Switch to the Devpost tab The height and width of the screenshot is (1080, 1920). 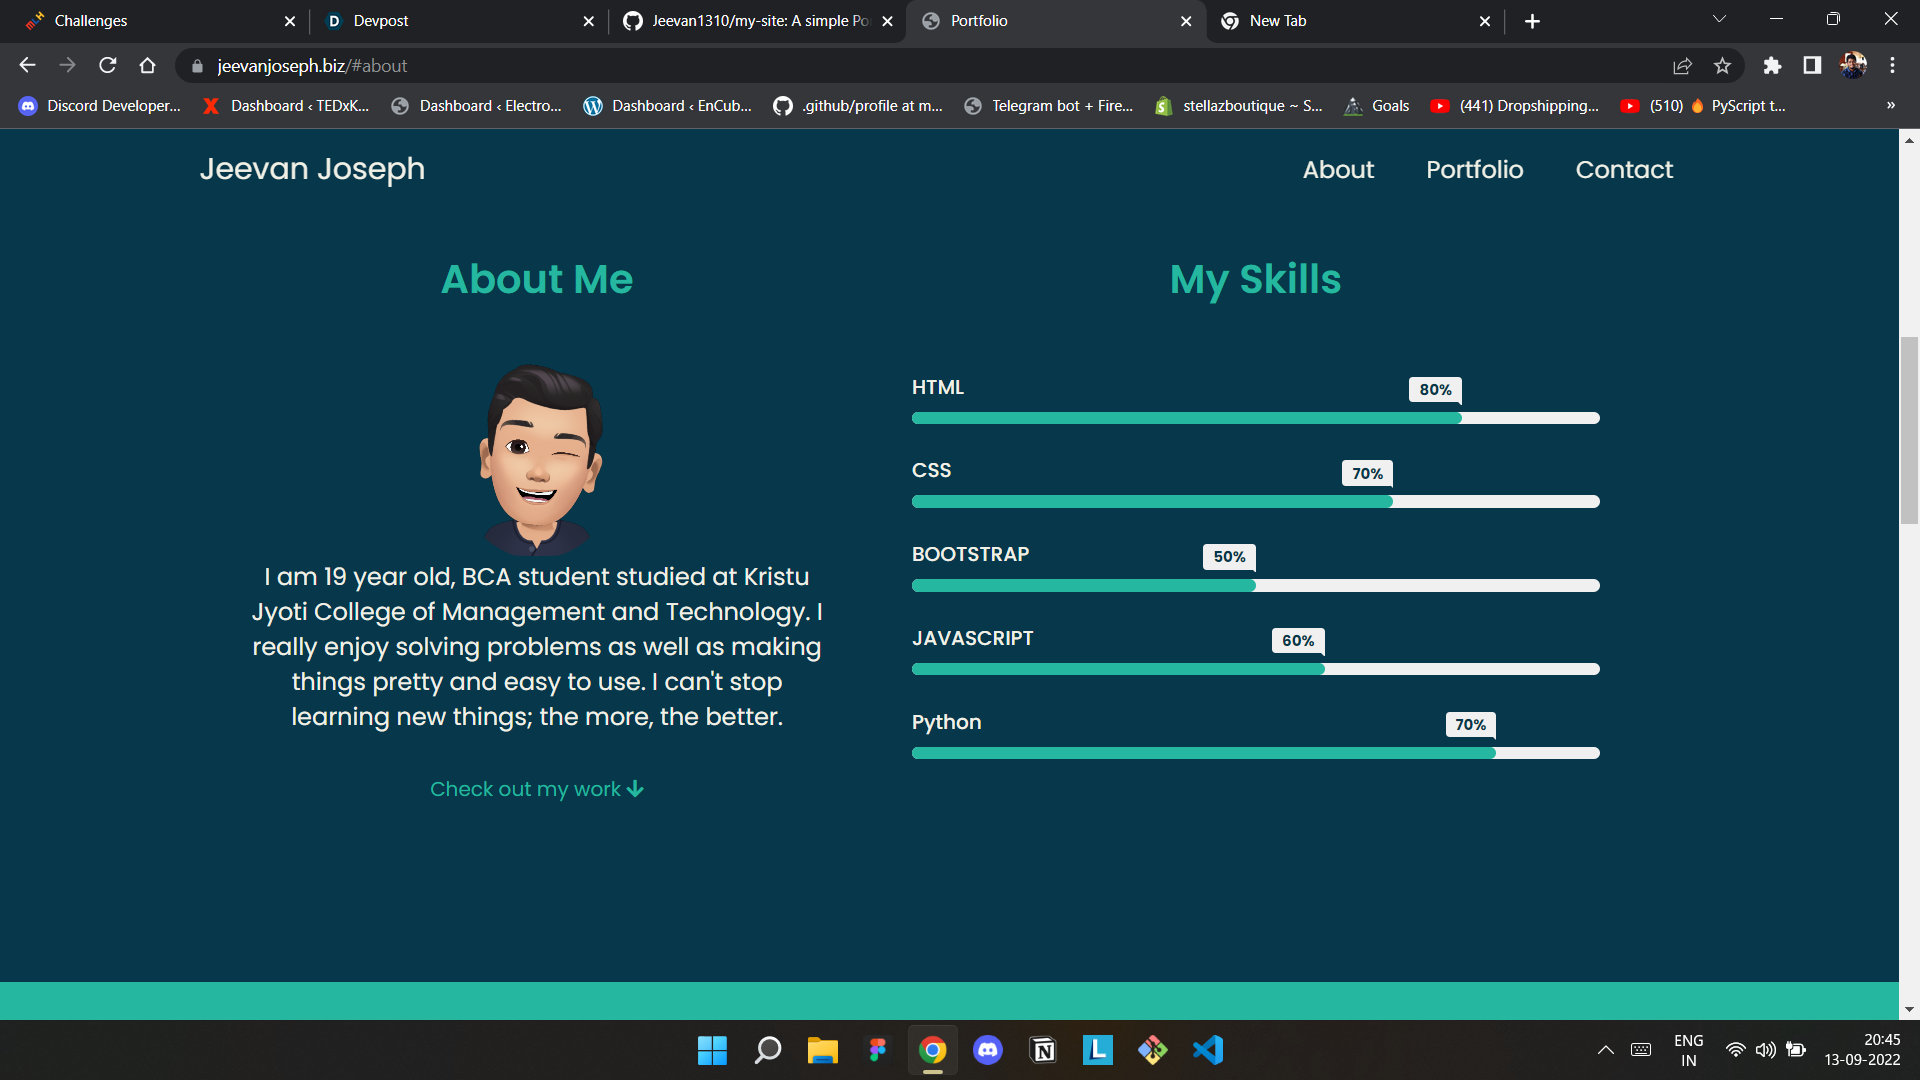[381, 21]
